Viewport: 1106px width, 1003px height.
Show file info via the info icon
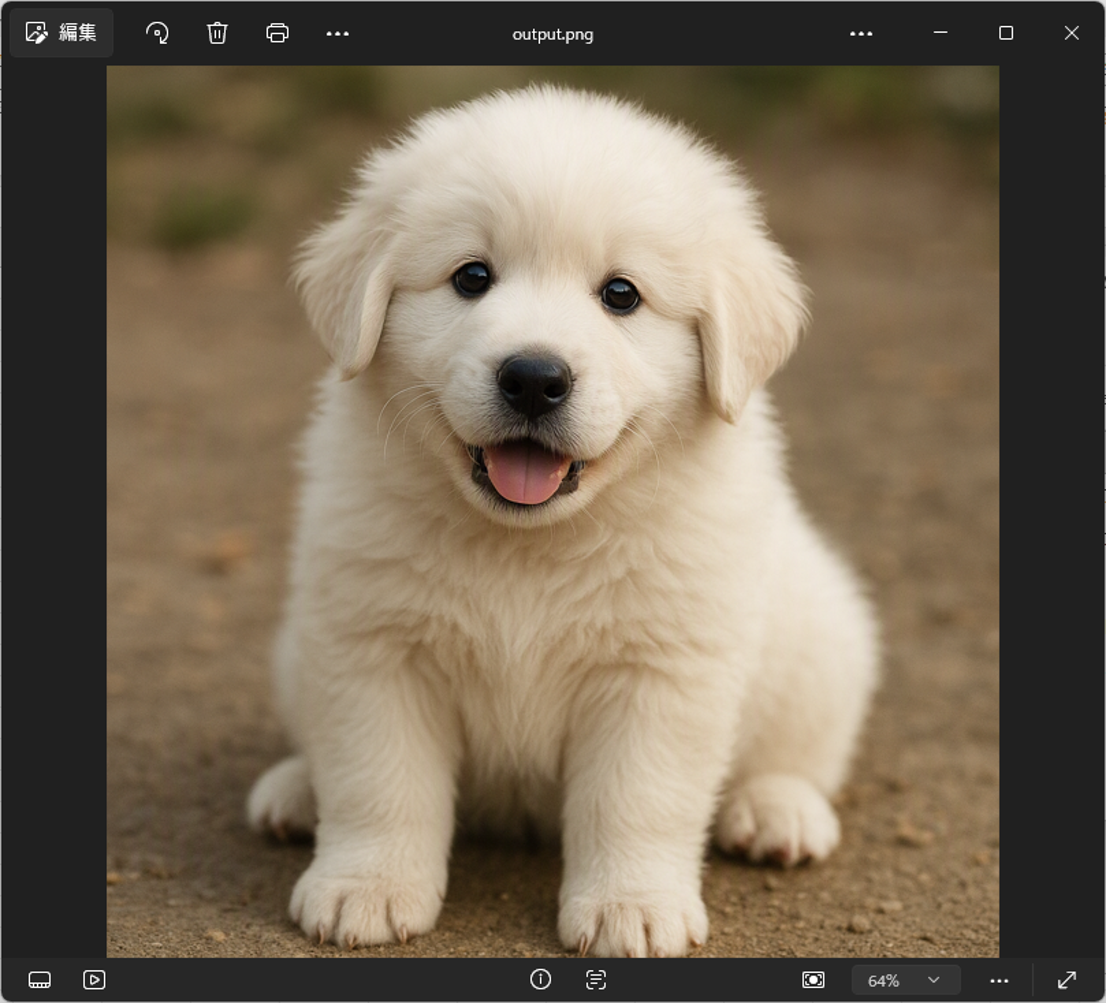540,979
